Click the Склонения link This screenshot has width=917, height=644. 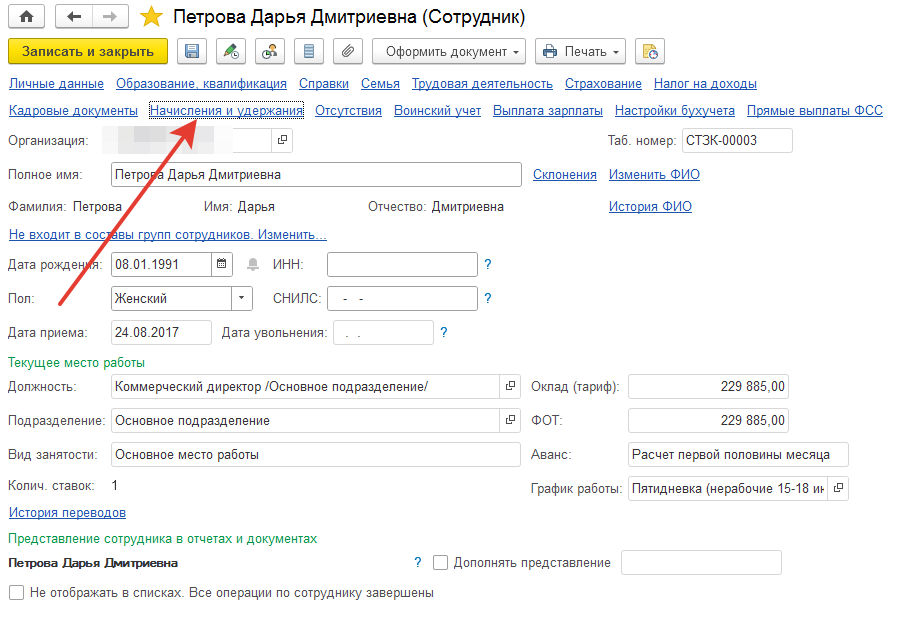(564, 174)
